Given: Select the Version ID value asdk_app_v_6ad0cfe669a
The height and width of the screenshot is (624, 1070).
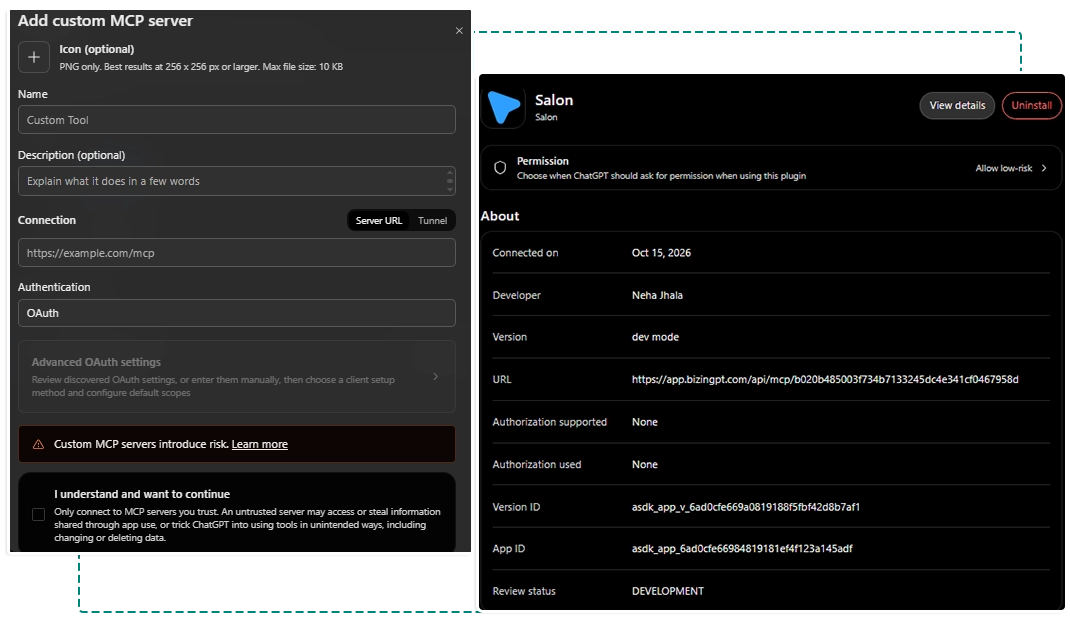Looking at the screenshot, I should (746, 507).
